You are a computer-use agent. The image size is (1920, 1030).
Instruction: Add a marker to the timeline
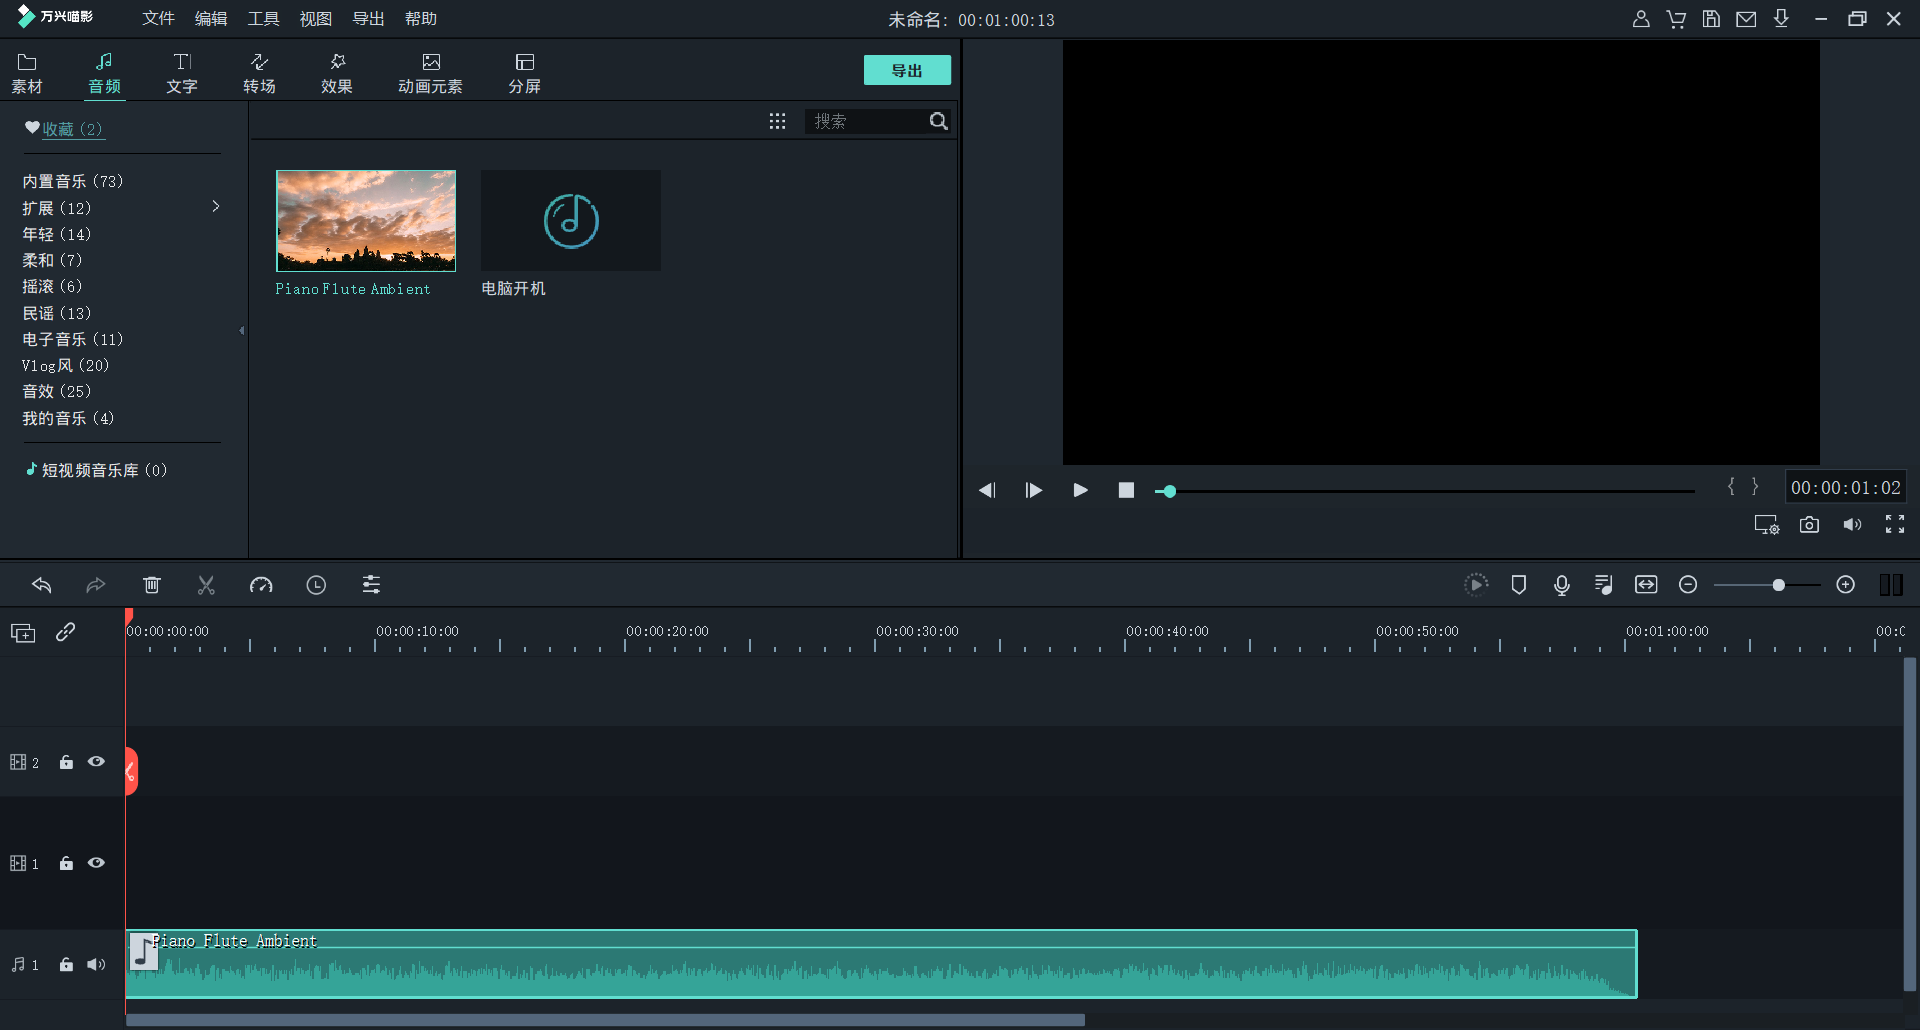pyautogui.click(x=1519, y=585)
